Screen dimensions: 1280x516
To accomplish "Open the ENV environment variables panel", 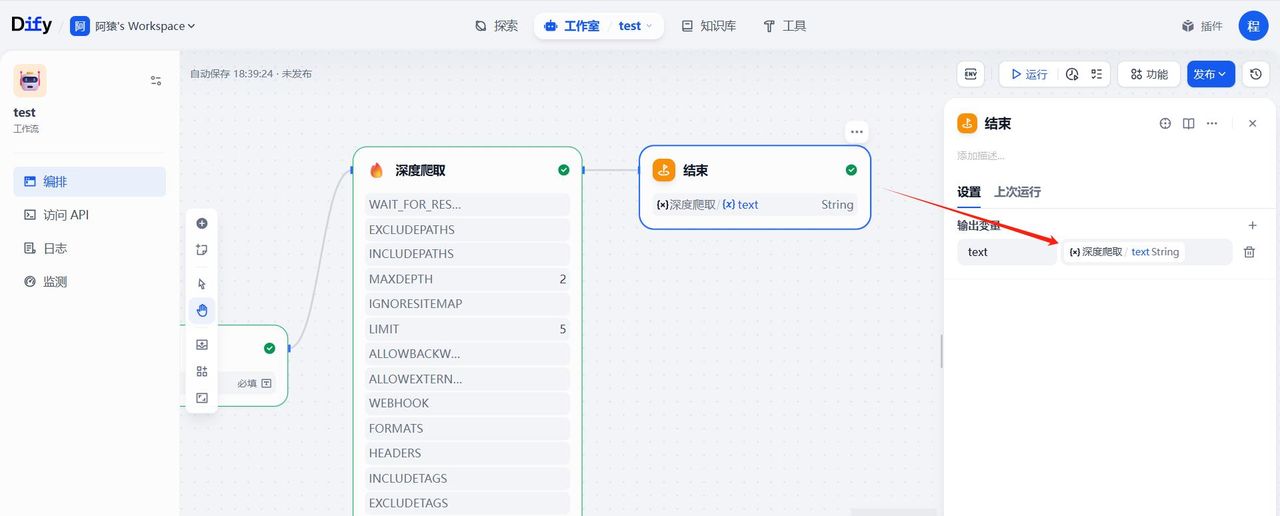I will coord(970,74).
